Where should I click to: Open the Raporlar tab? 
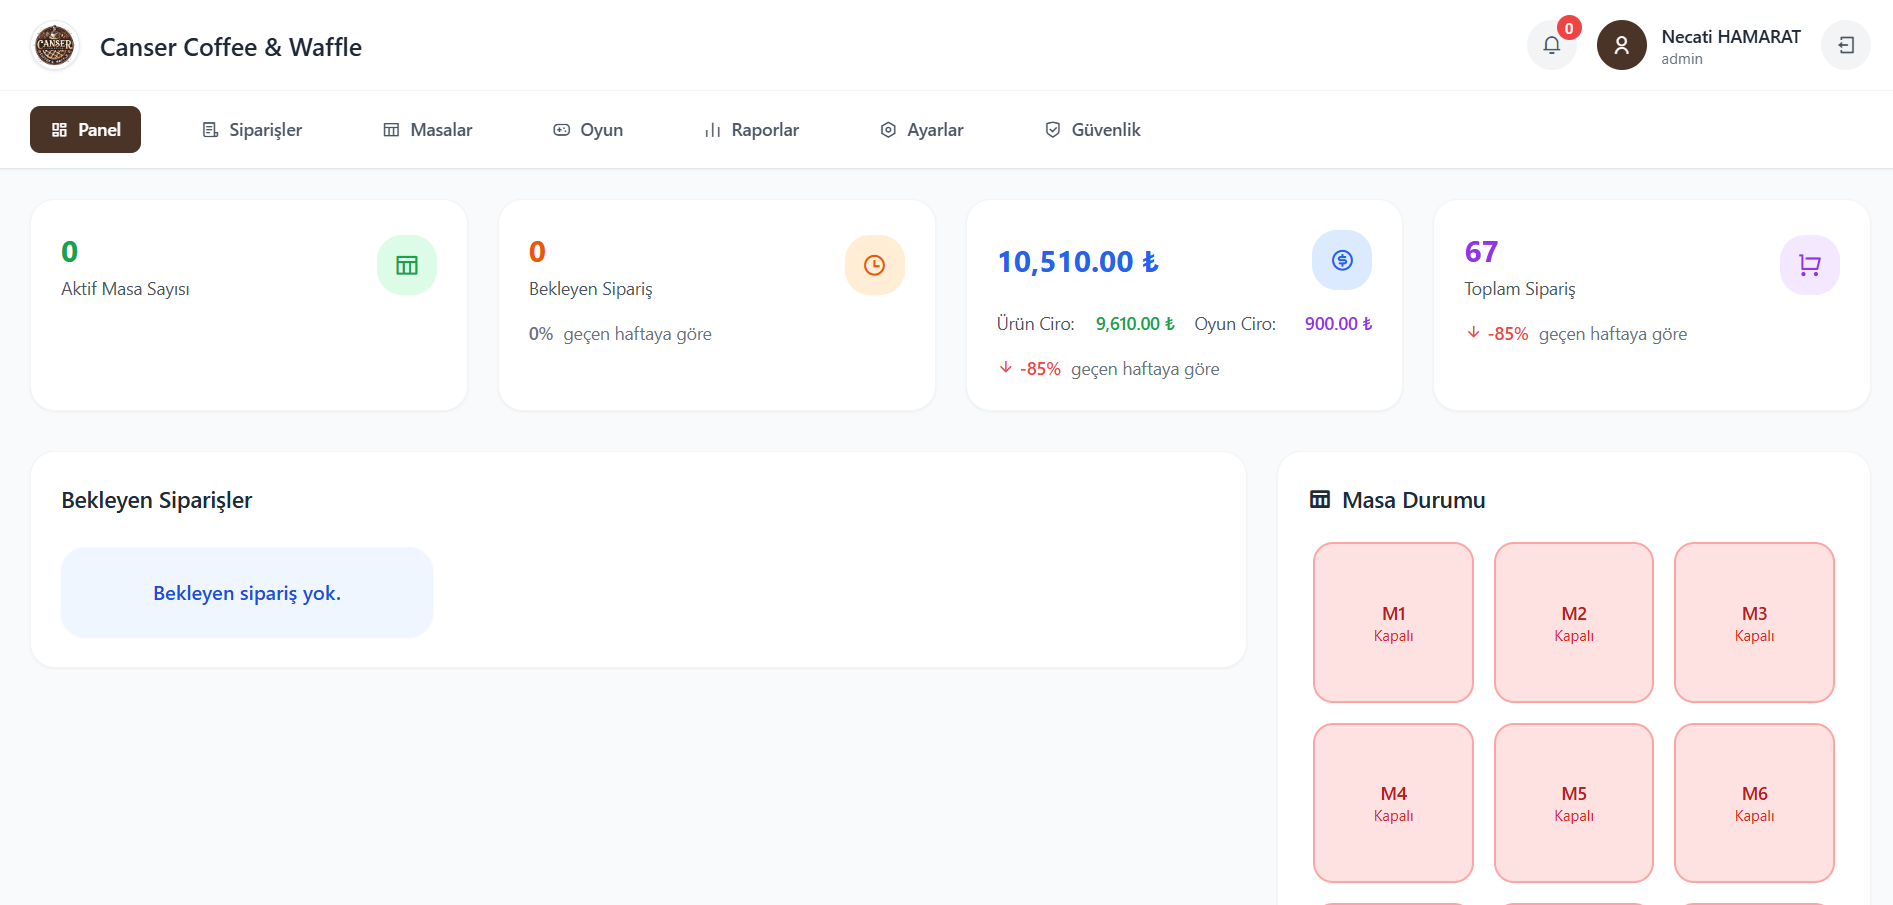point(752,130)
